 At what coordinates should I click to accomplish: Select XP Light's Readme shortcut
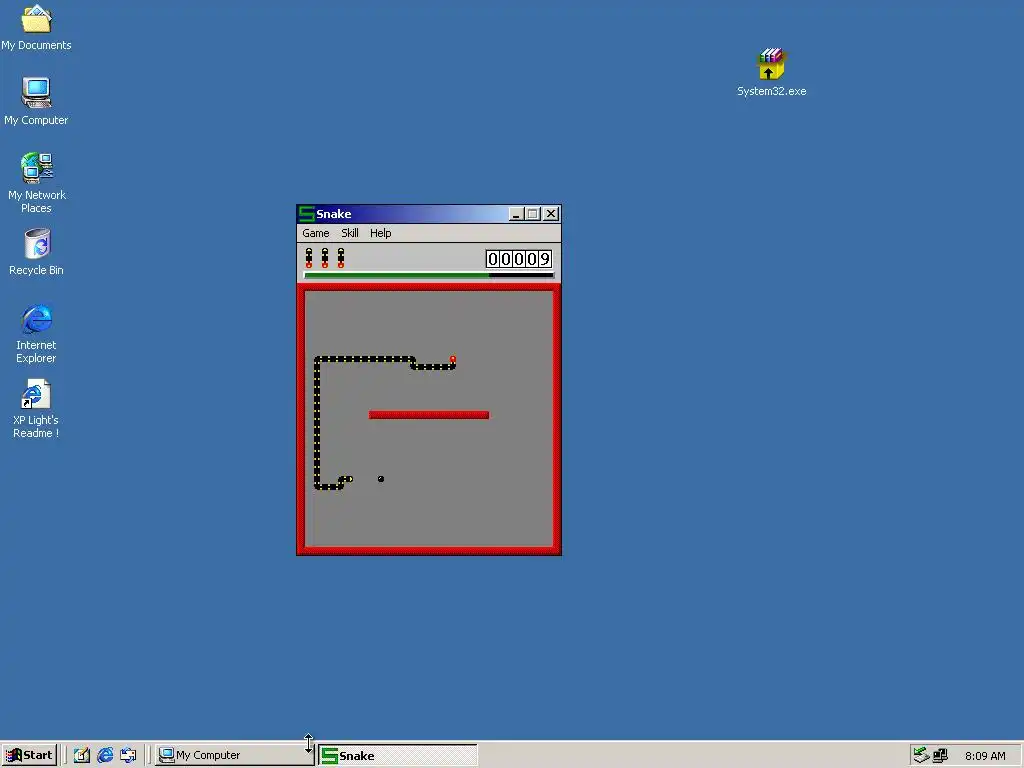[x=36, y=409]
